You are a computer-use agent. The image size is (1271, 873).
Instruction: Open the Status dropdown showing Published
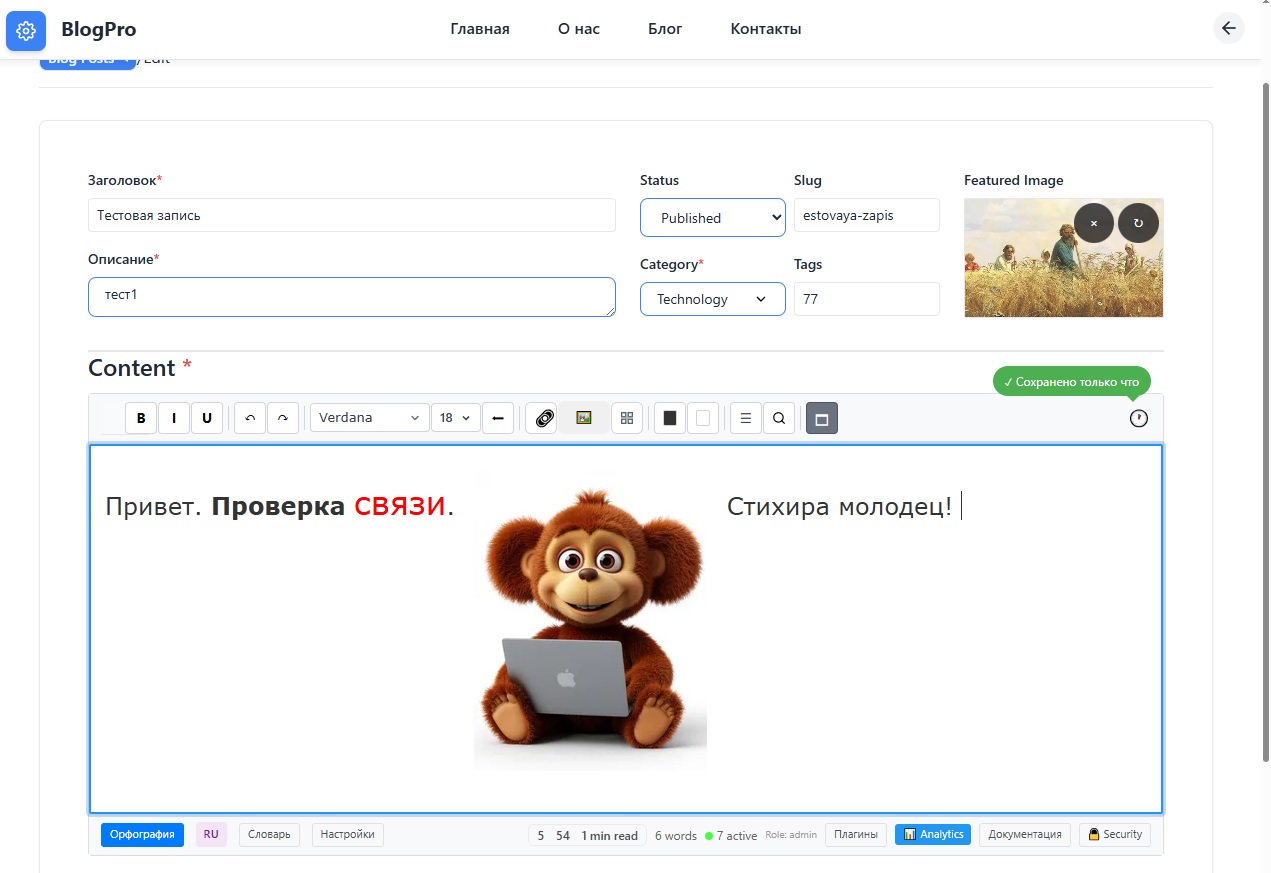tap(712, 217)
